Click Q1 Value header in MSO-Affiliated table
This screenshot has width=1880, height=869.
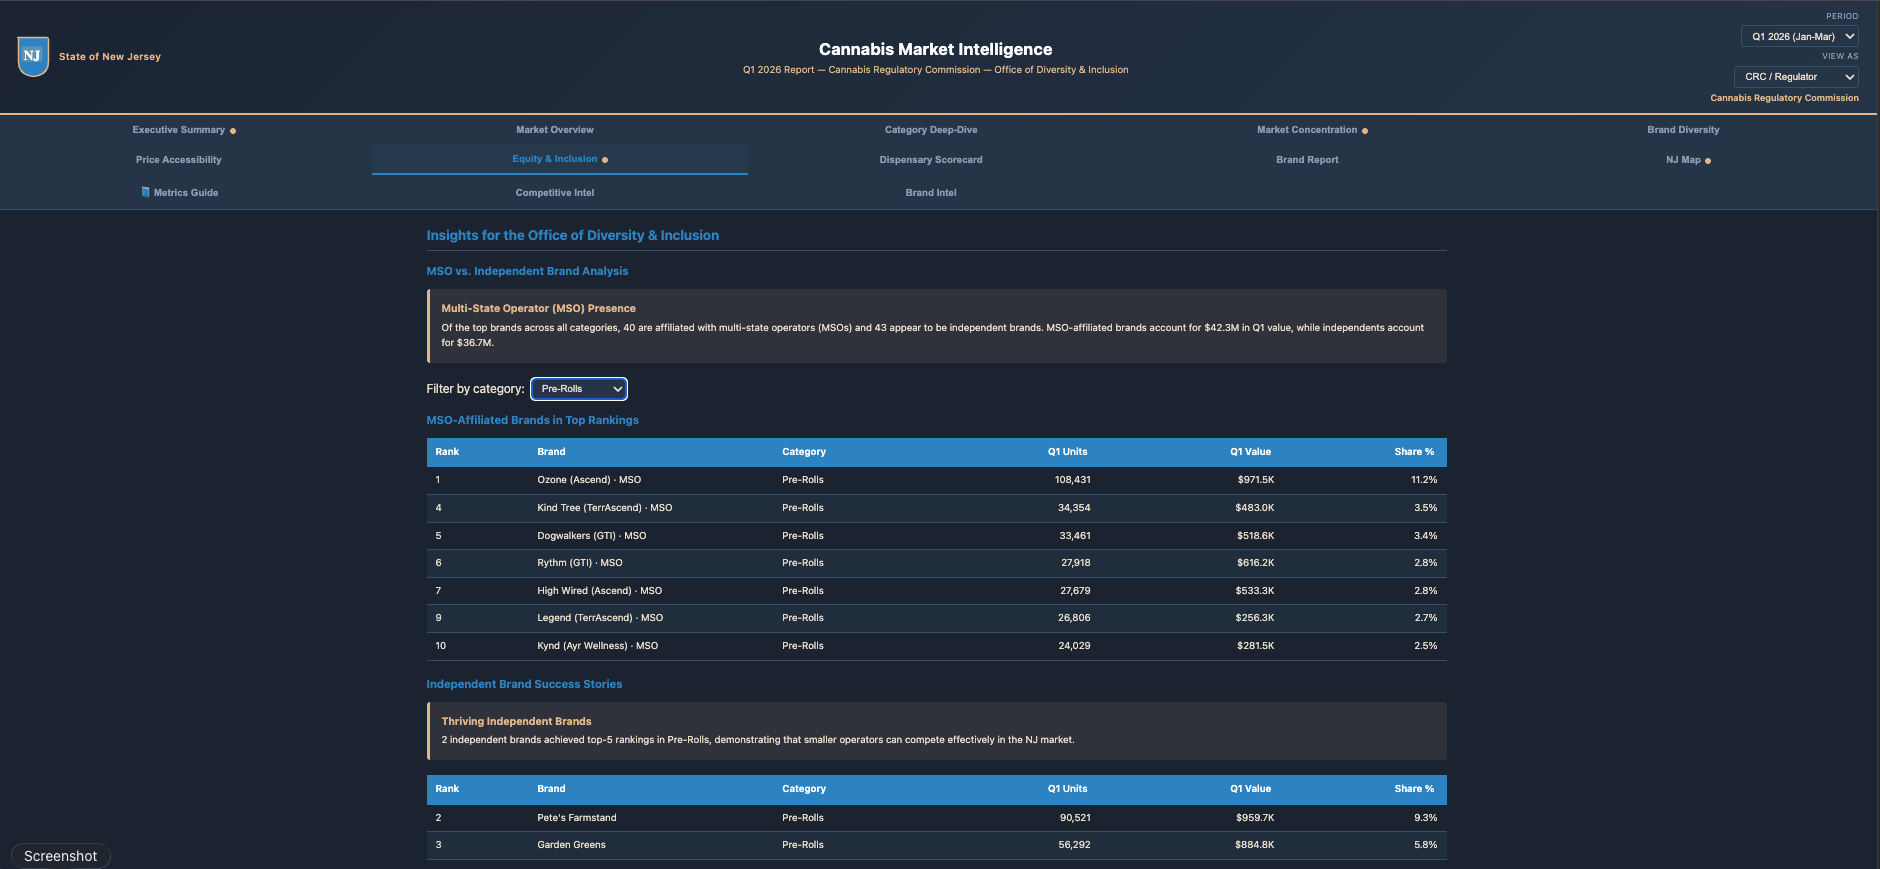1251,452
